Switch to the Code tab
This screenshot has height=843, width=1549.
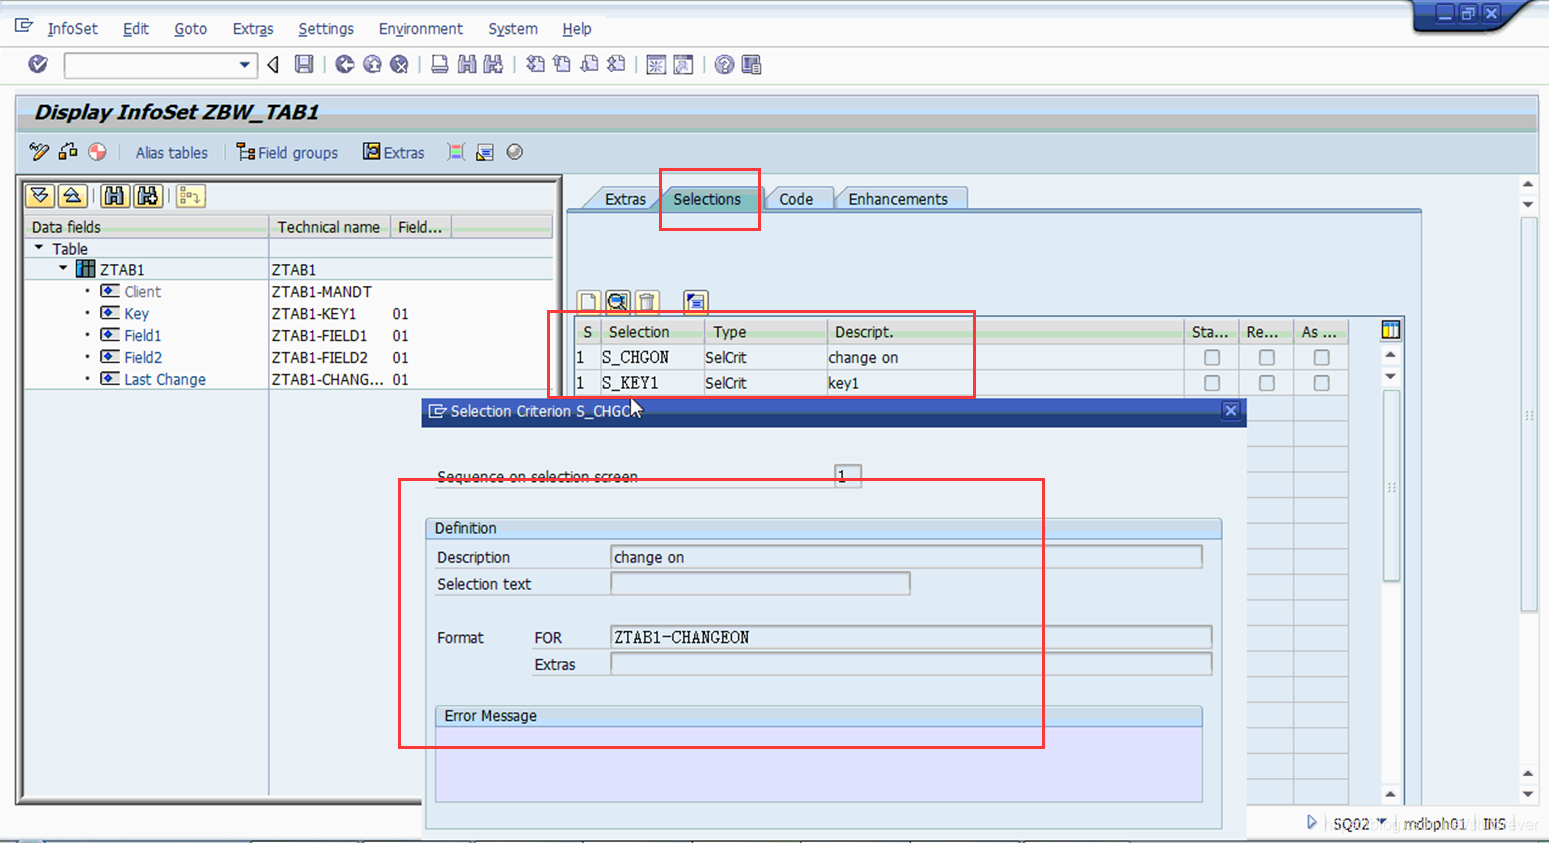coord(796,199)
